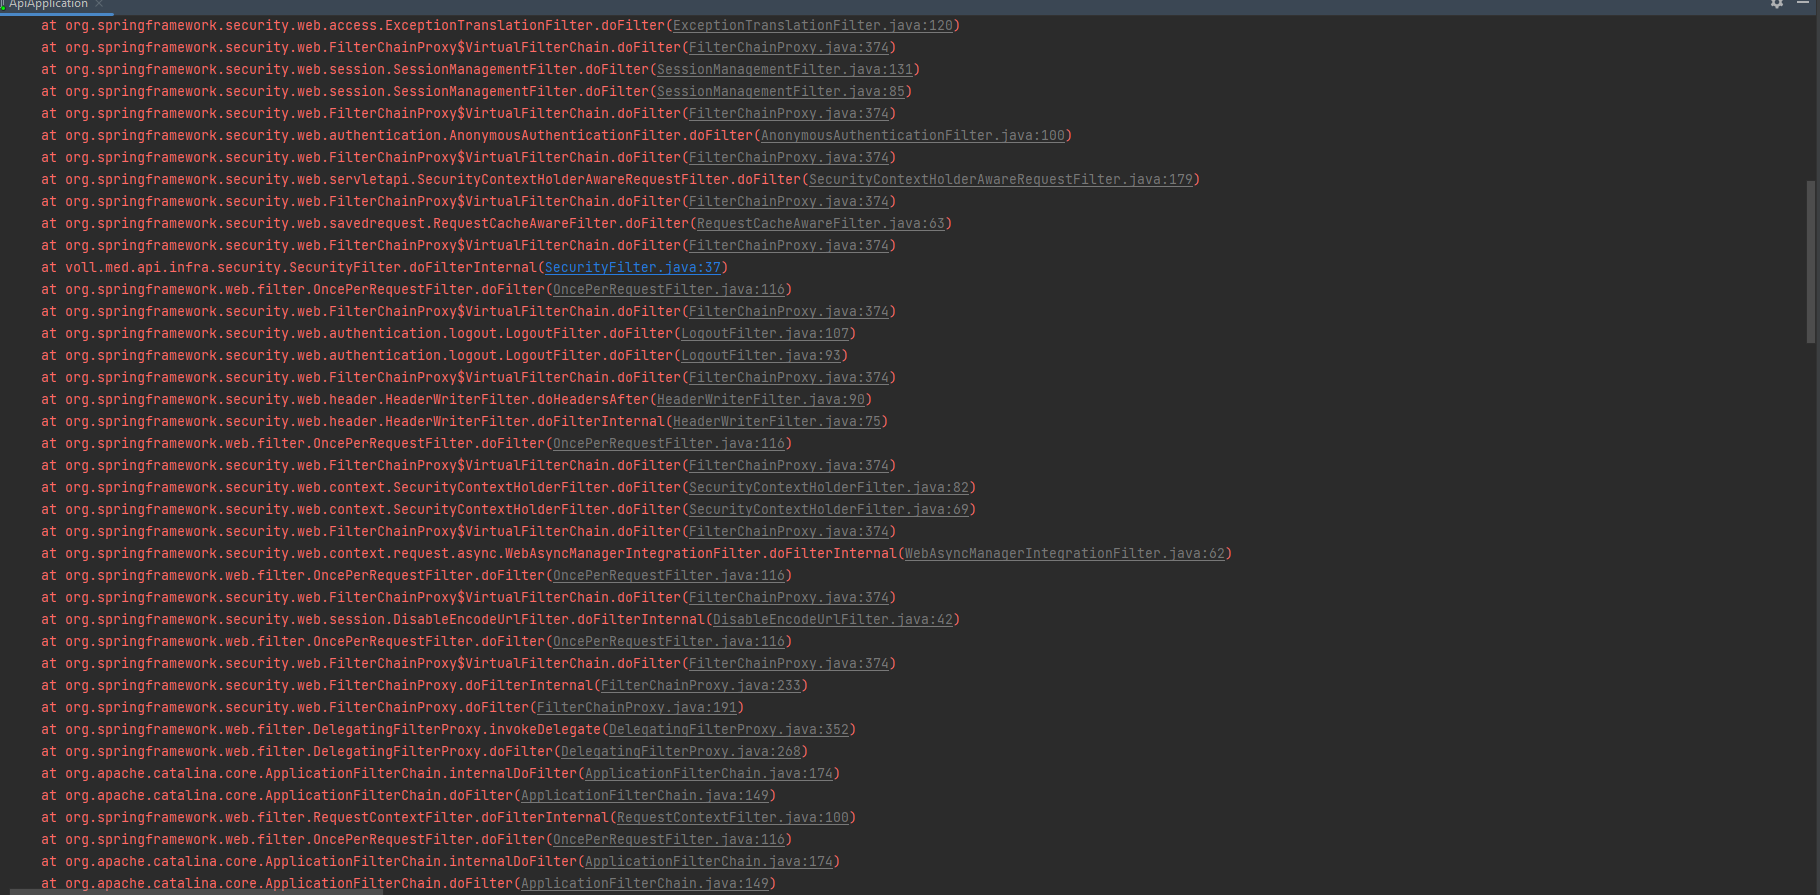The height and width of the screenshot is (895, 1820).
Task: Open the SecurityContextHolderFilter.java:69 link
Action: 829,510
